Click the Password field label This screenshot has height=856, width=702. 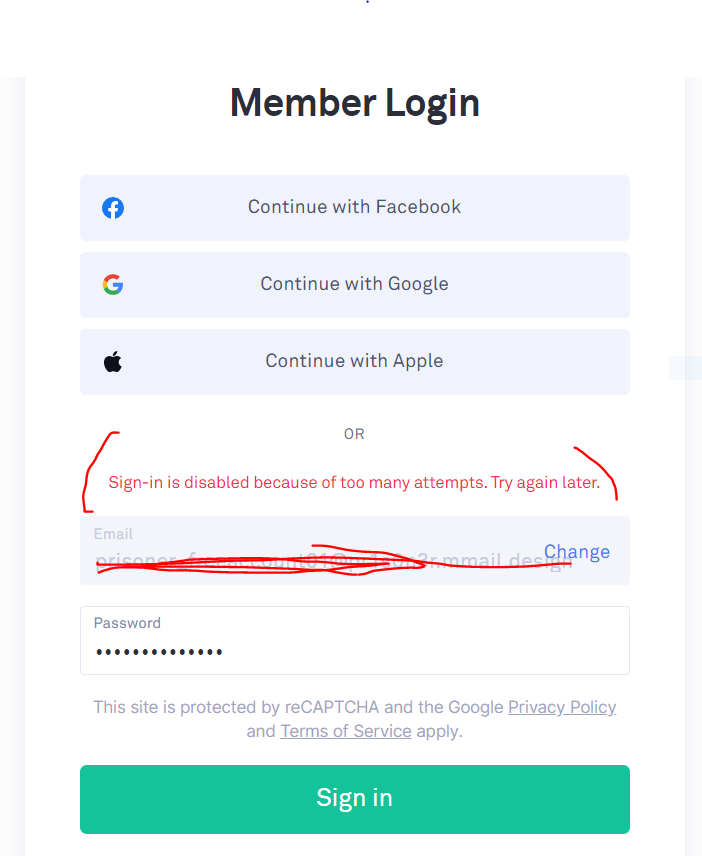(x=127, y=623)
